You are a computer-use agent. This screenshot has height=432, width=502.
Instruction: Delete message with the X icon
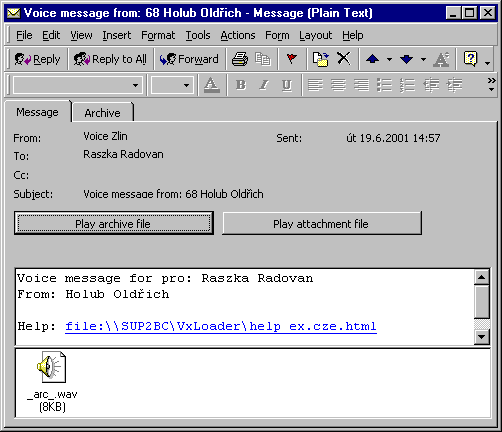(x=343, y=59)
